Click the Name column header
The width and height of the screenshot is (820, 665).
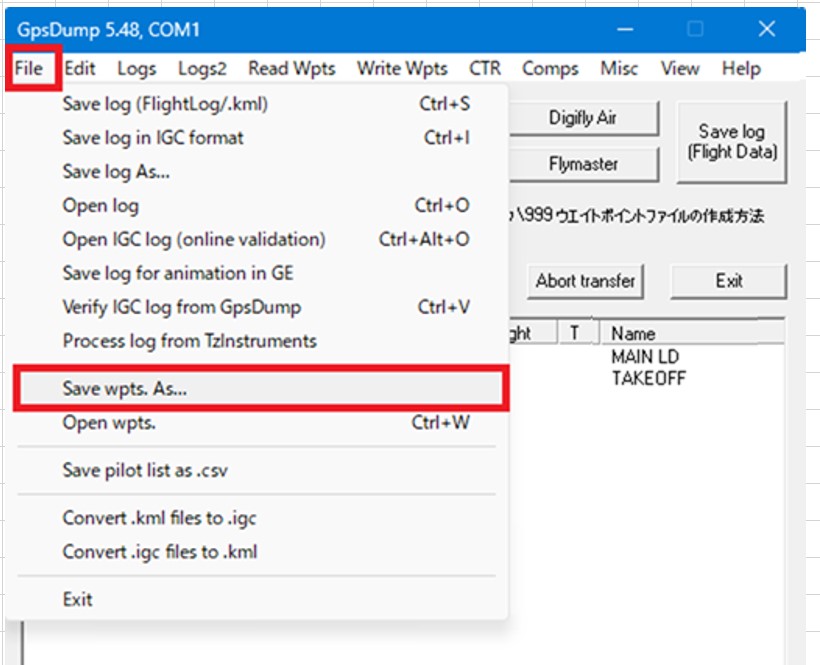click(x=634, y=333)
